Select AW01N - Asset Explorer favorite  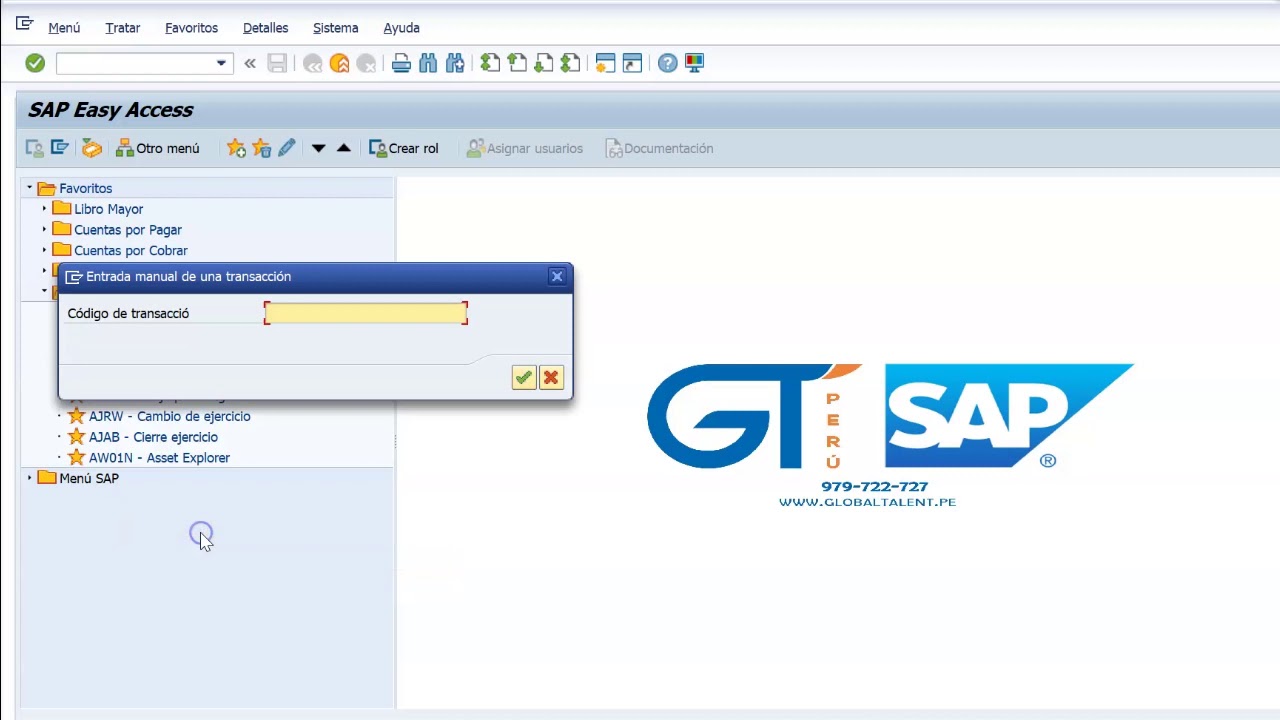tap(159, 458)
